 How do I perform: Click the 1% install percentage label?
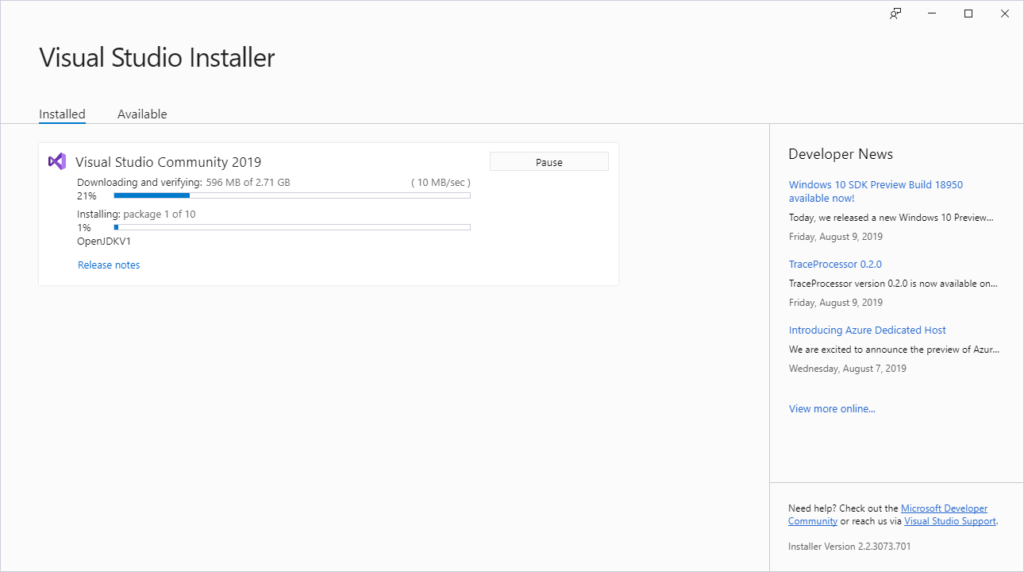point(84,228)
